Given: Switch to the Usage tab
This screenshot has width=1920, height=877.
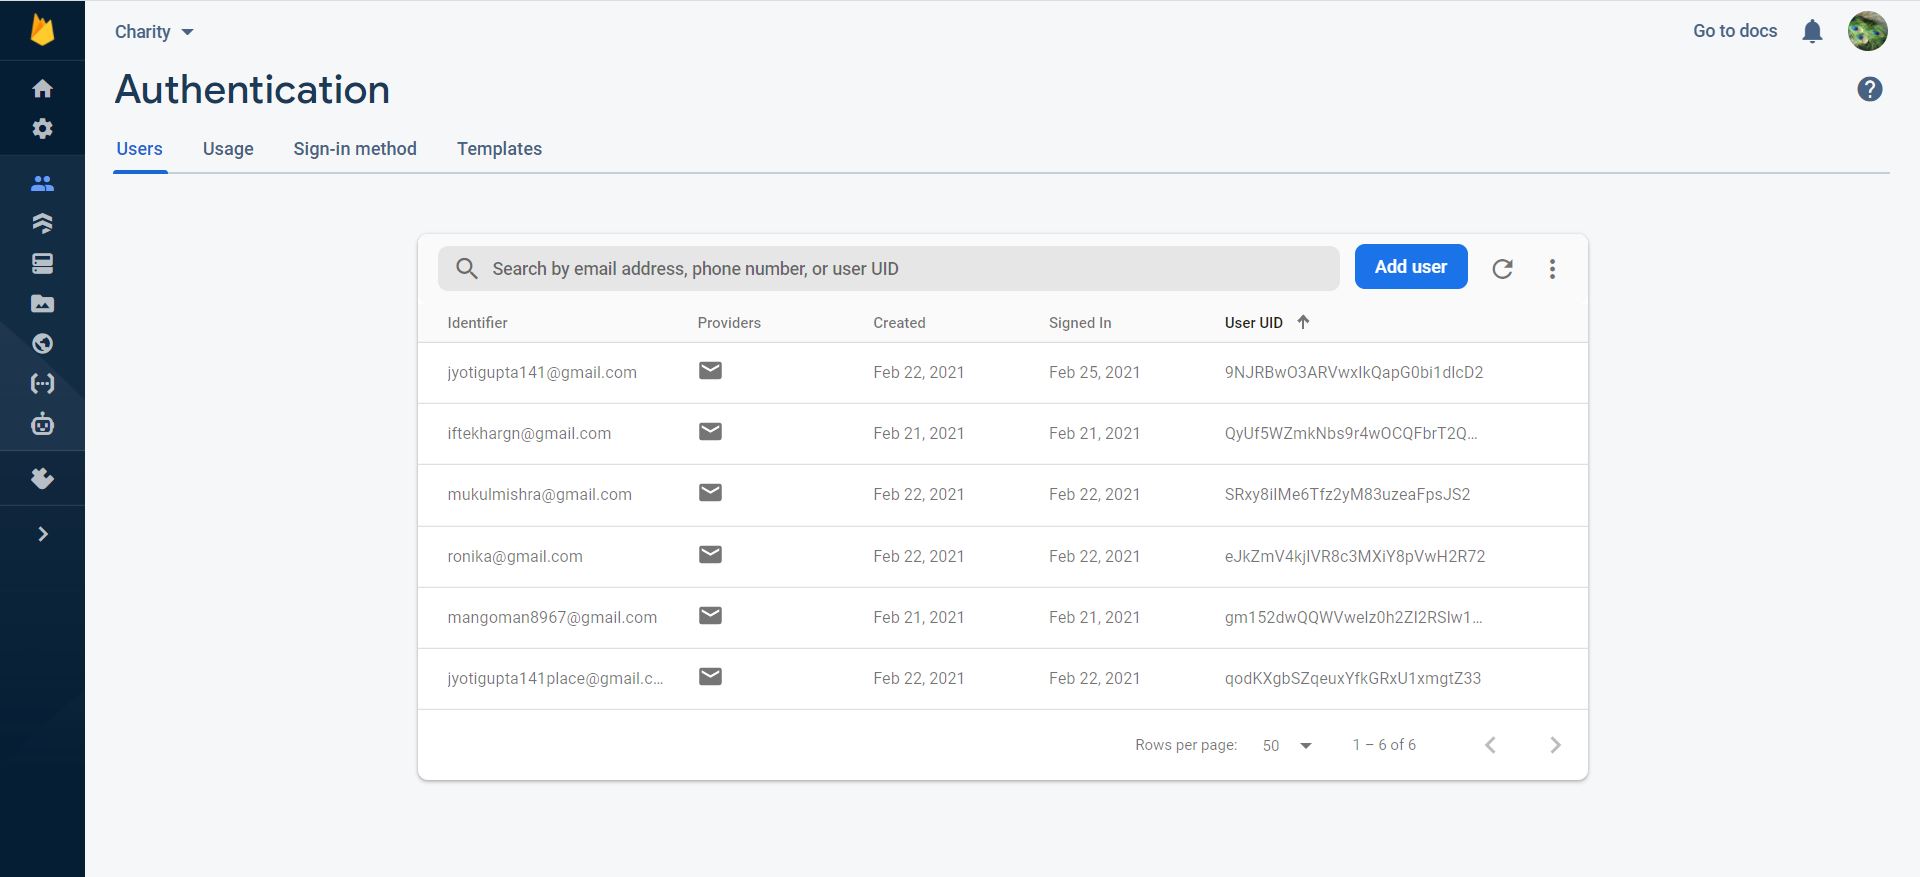Looking at the screenshot, I should (x=228, y=149).
